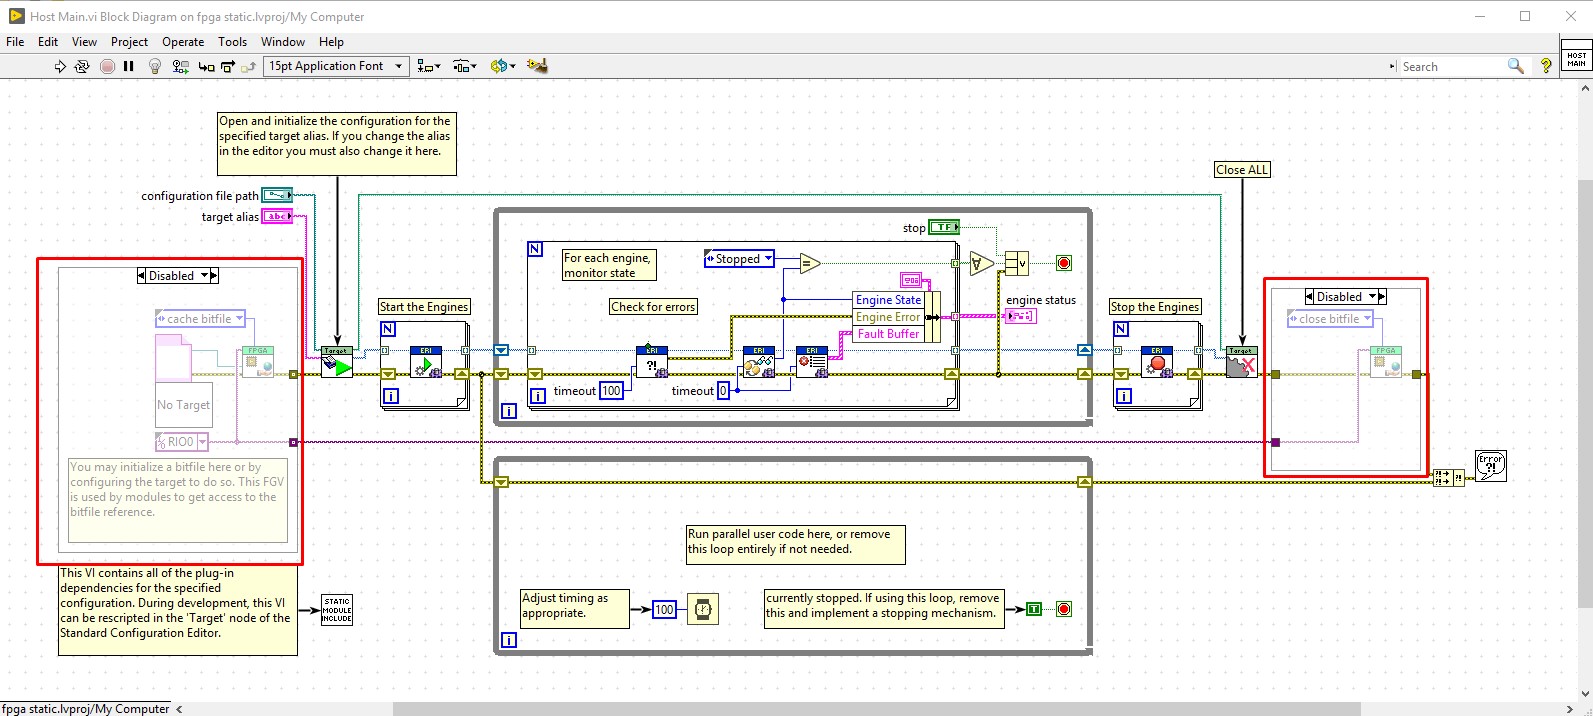Click the Step Into toolbar icon

click(x=206, y=66)
